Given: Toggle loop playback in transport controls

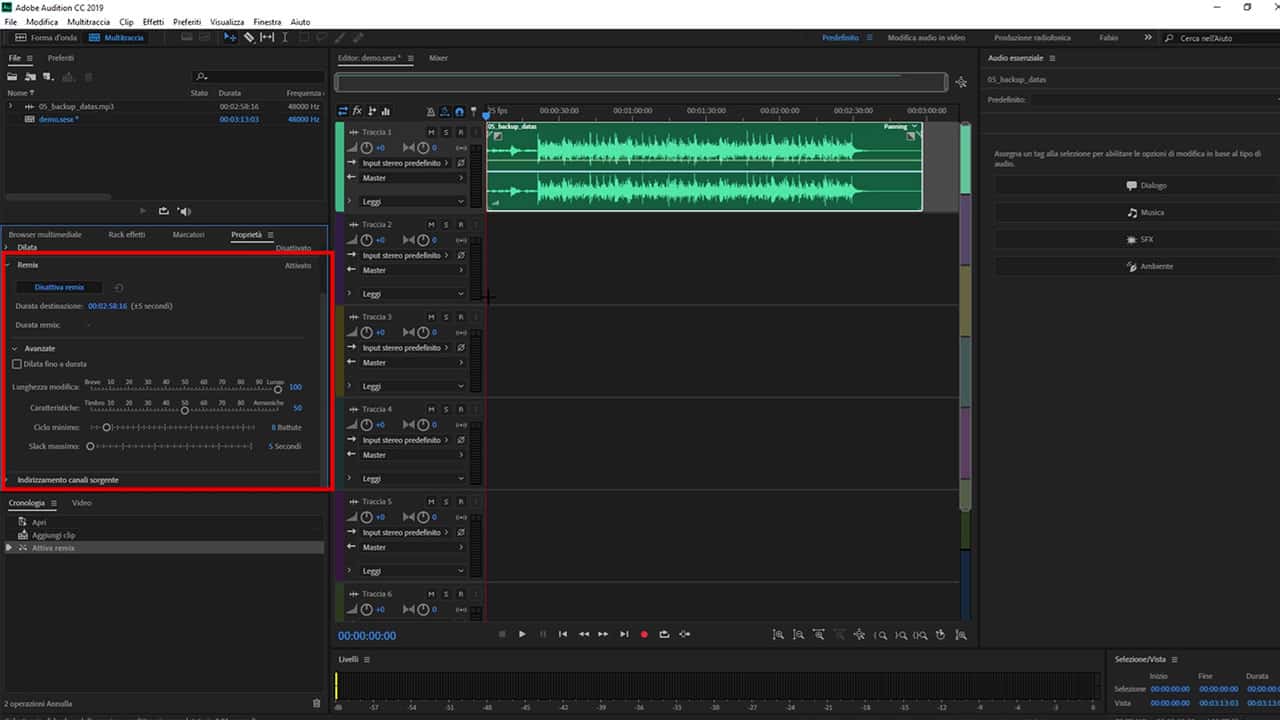Looking at the screenshot, I should tap(664, 634).
